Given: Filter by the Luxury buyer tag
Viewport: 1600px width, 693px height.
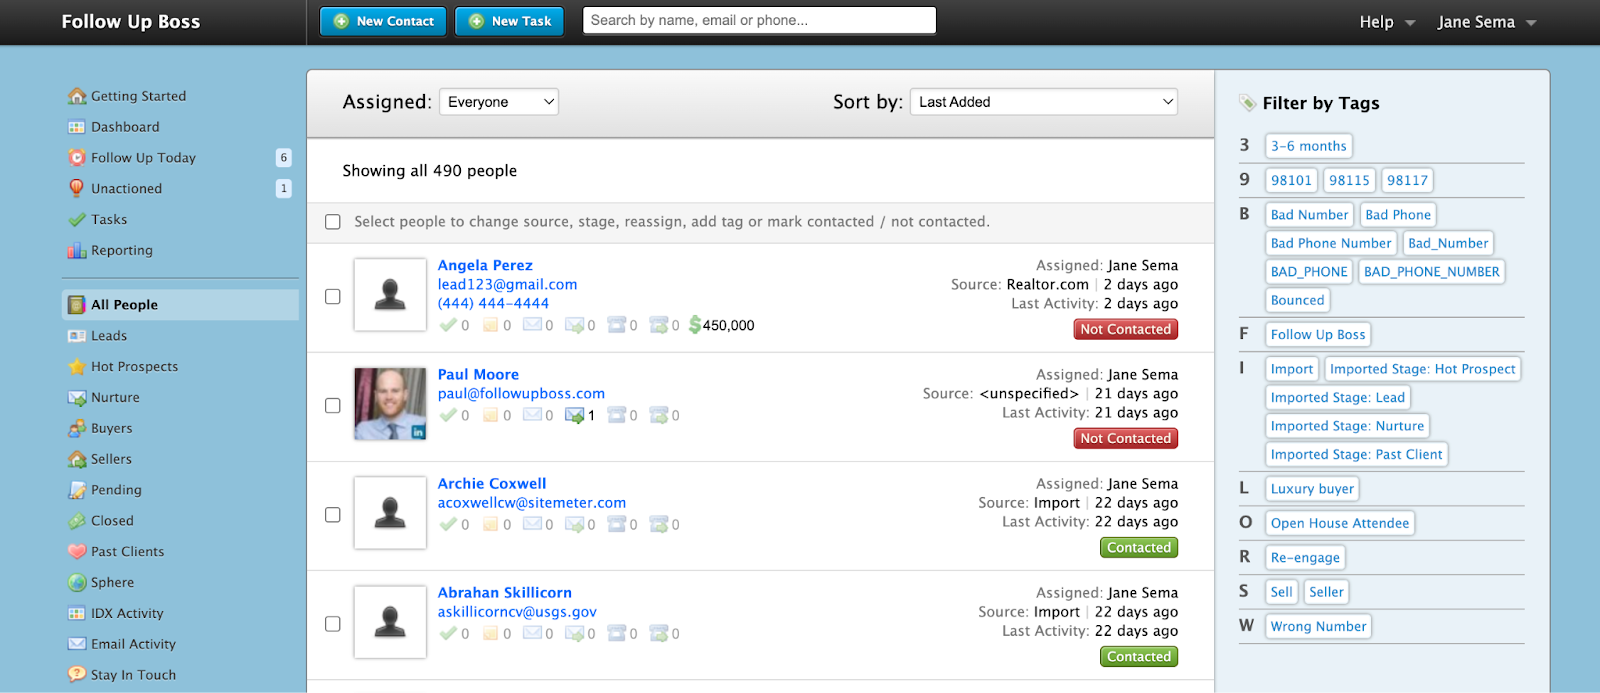Looking at the screenshot, I should [x=1312, y=489].
